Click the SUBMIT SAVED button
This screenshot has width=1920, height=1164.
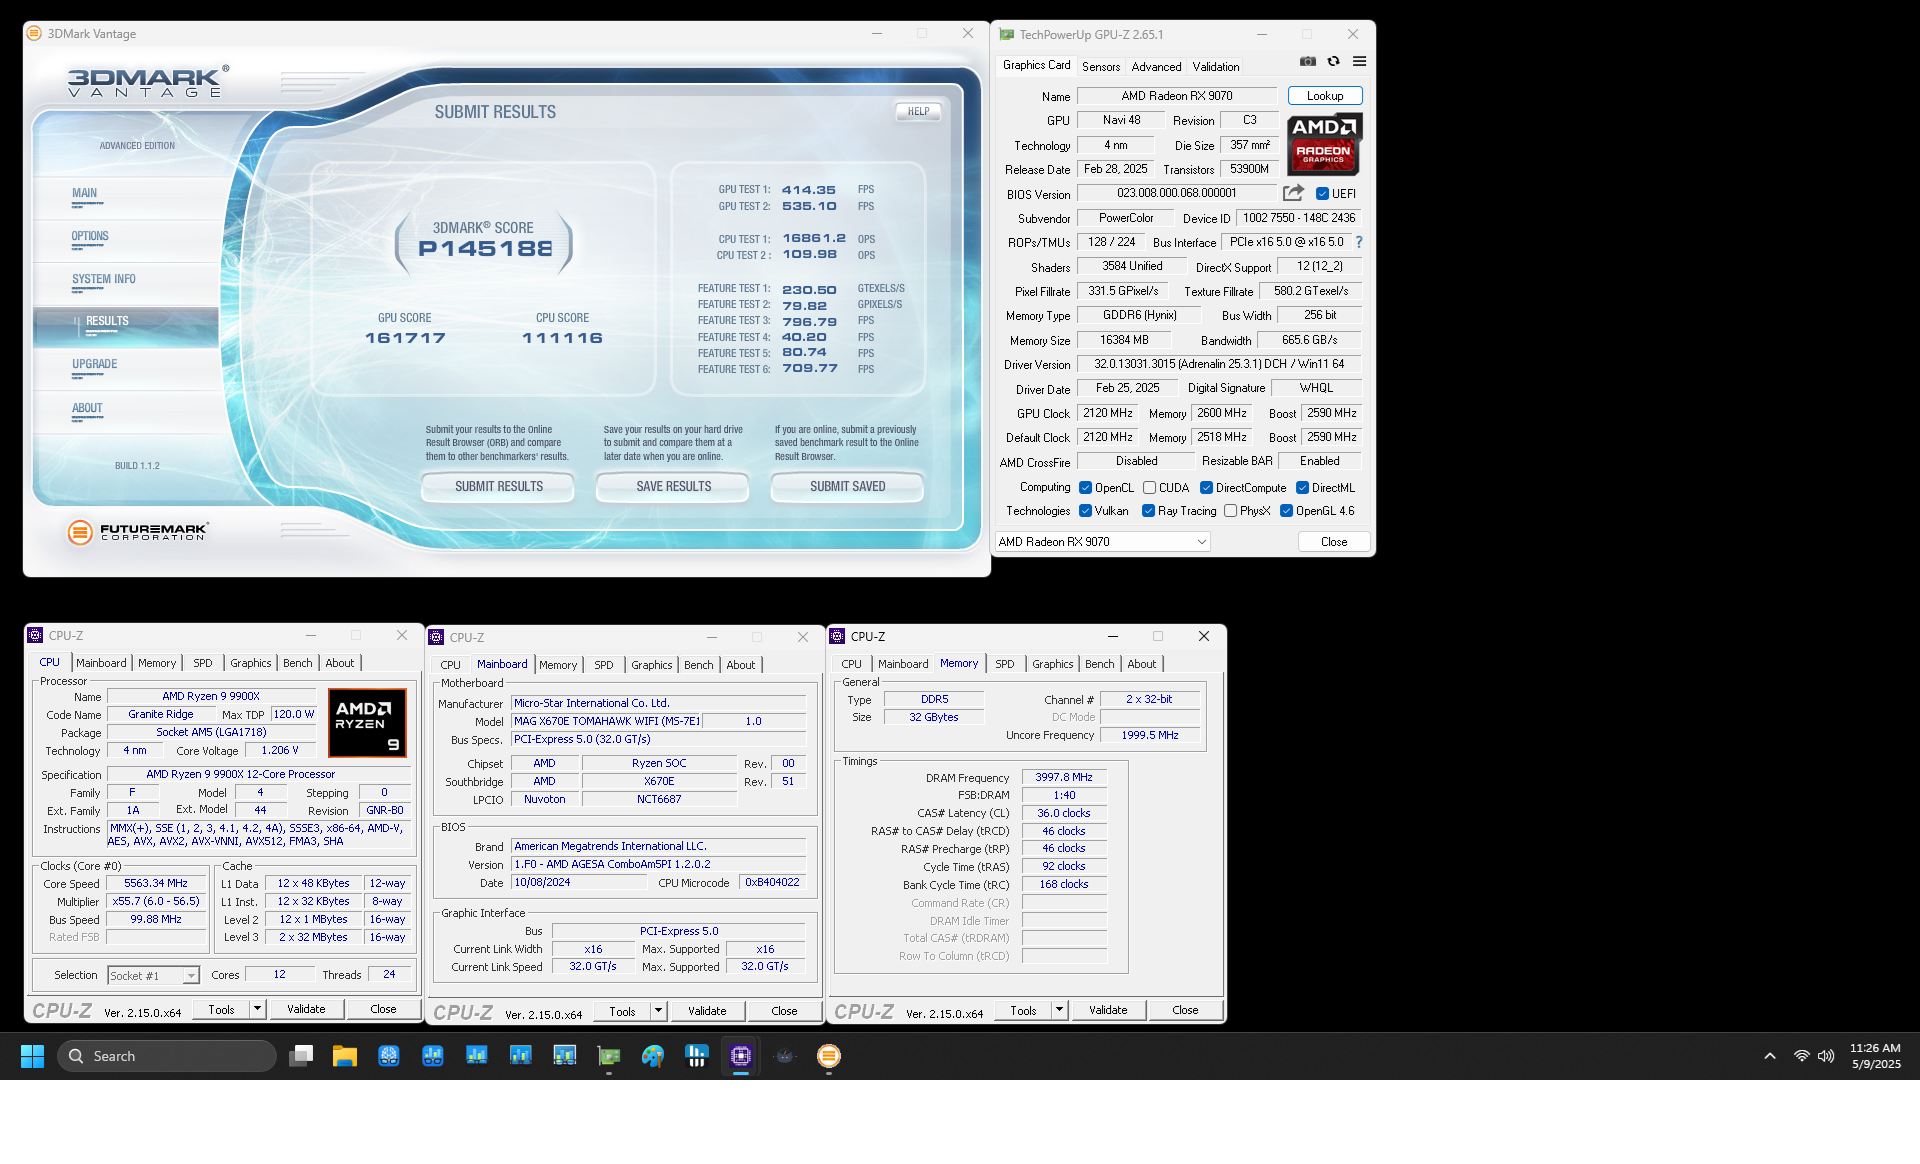coord(847,487)
